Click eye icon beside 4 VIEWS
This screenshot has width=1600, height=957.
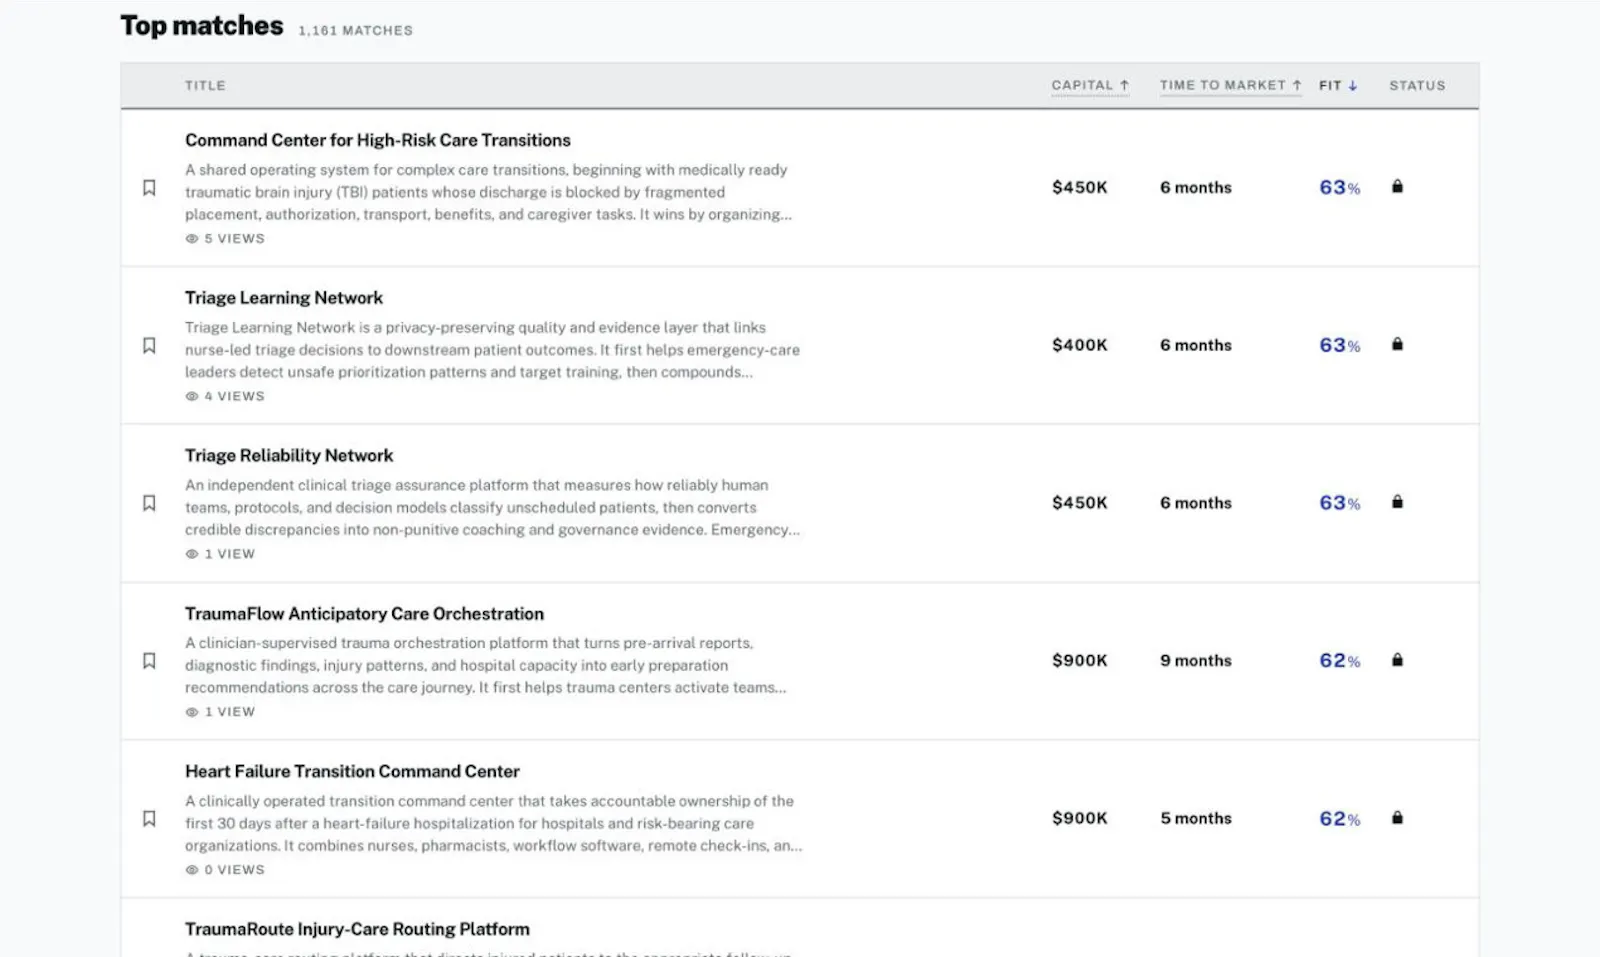191,396
